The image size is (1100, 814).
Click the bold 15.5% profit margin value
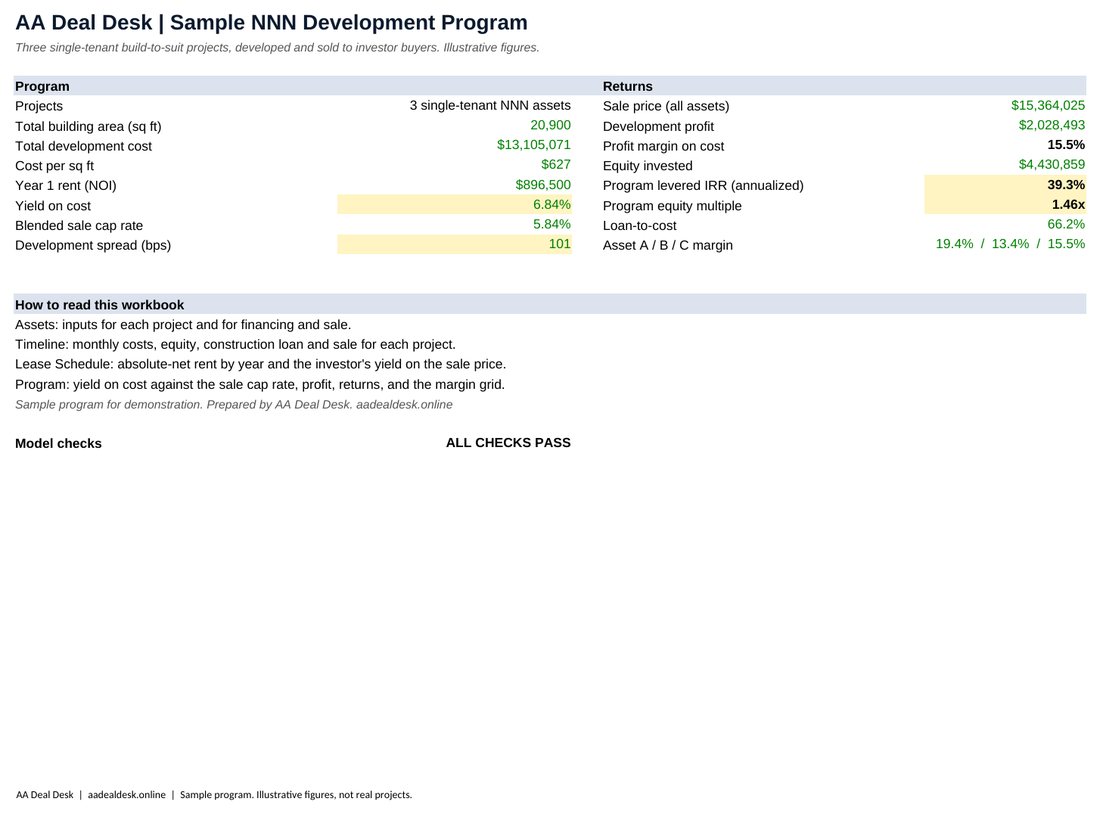pos(1066,145)
